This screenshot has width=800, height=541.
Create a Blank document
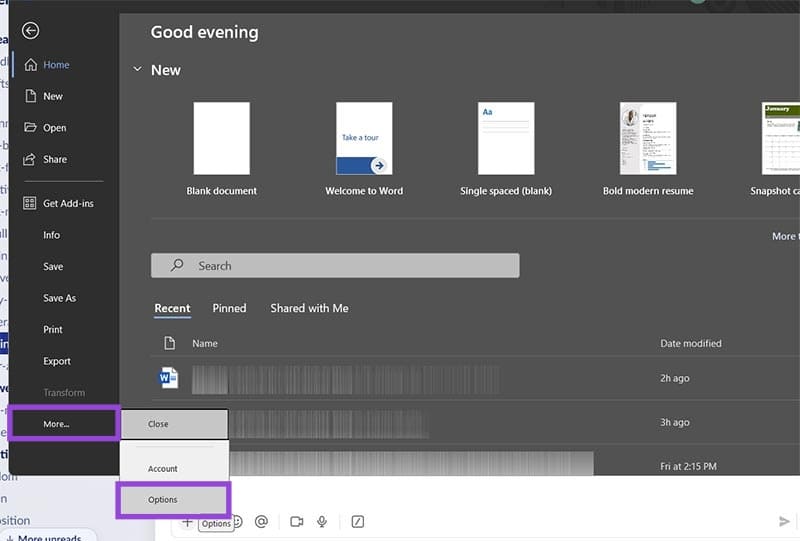coord(221,149)
